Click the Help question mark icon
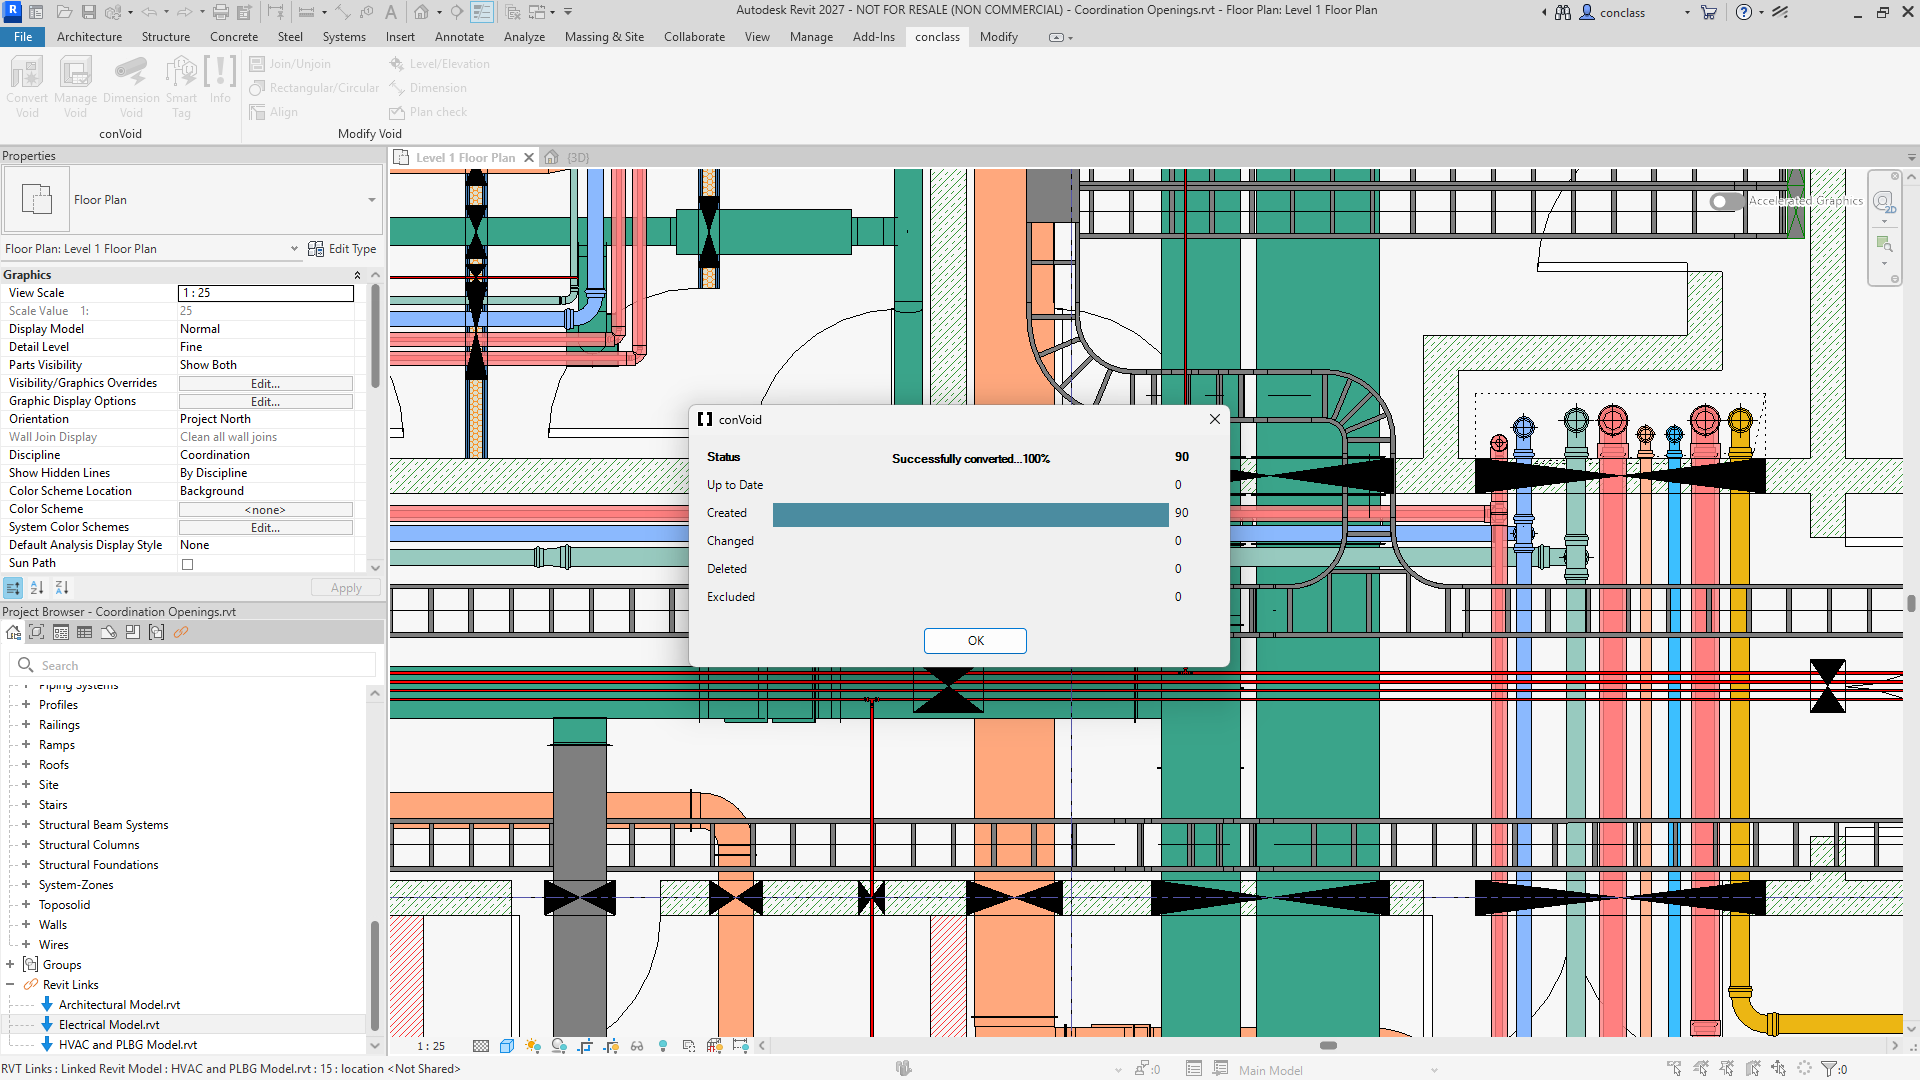This screenshot has height=1080, width=1920. (x=1744, y=12)
